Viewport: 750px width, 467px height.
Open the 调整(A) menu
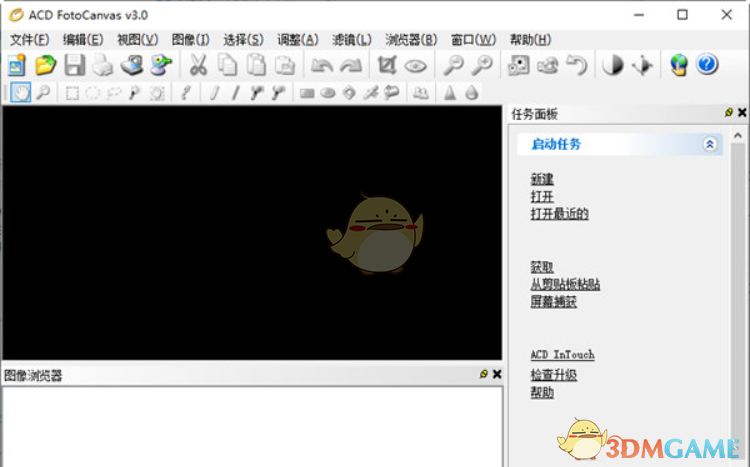point(298,40)
